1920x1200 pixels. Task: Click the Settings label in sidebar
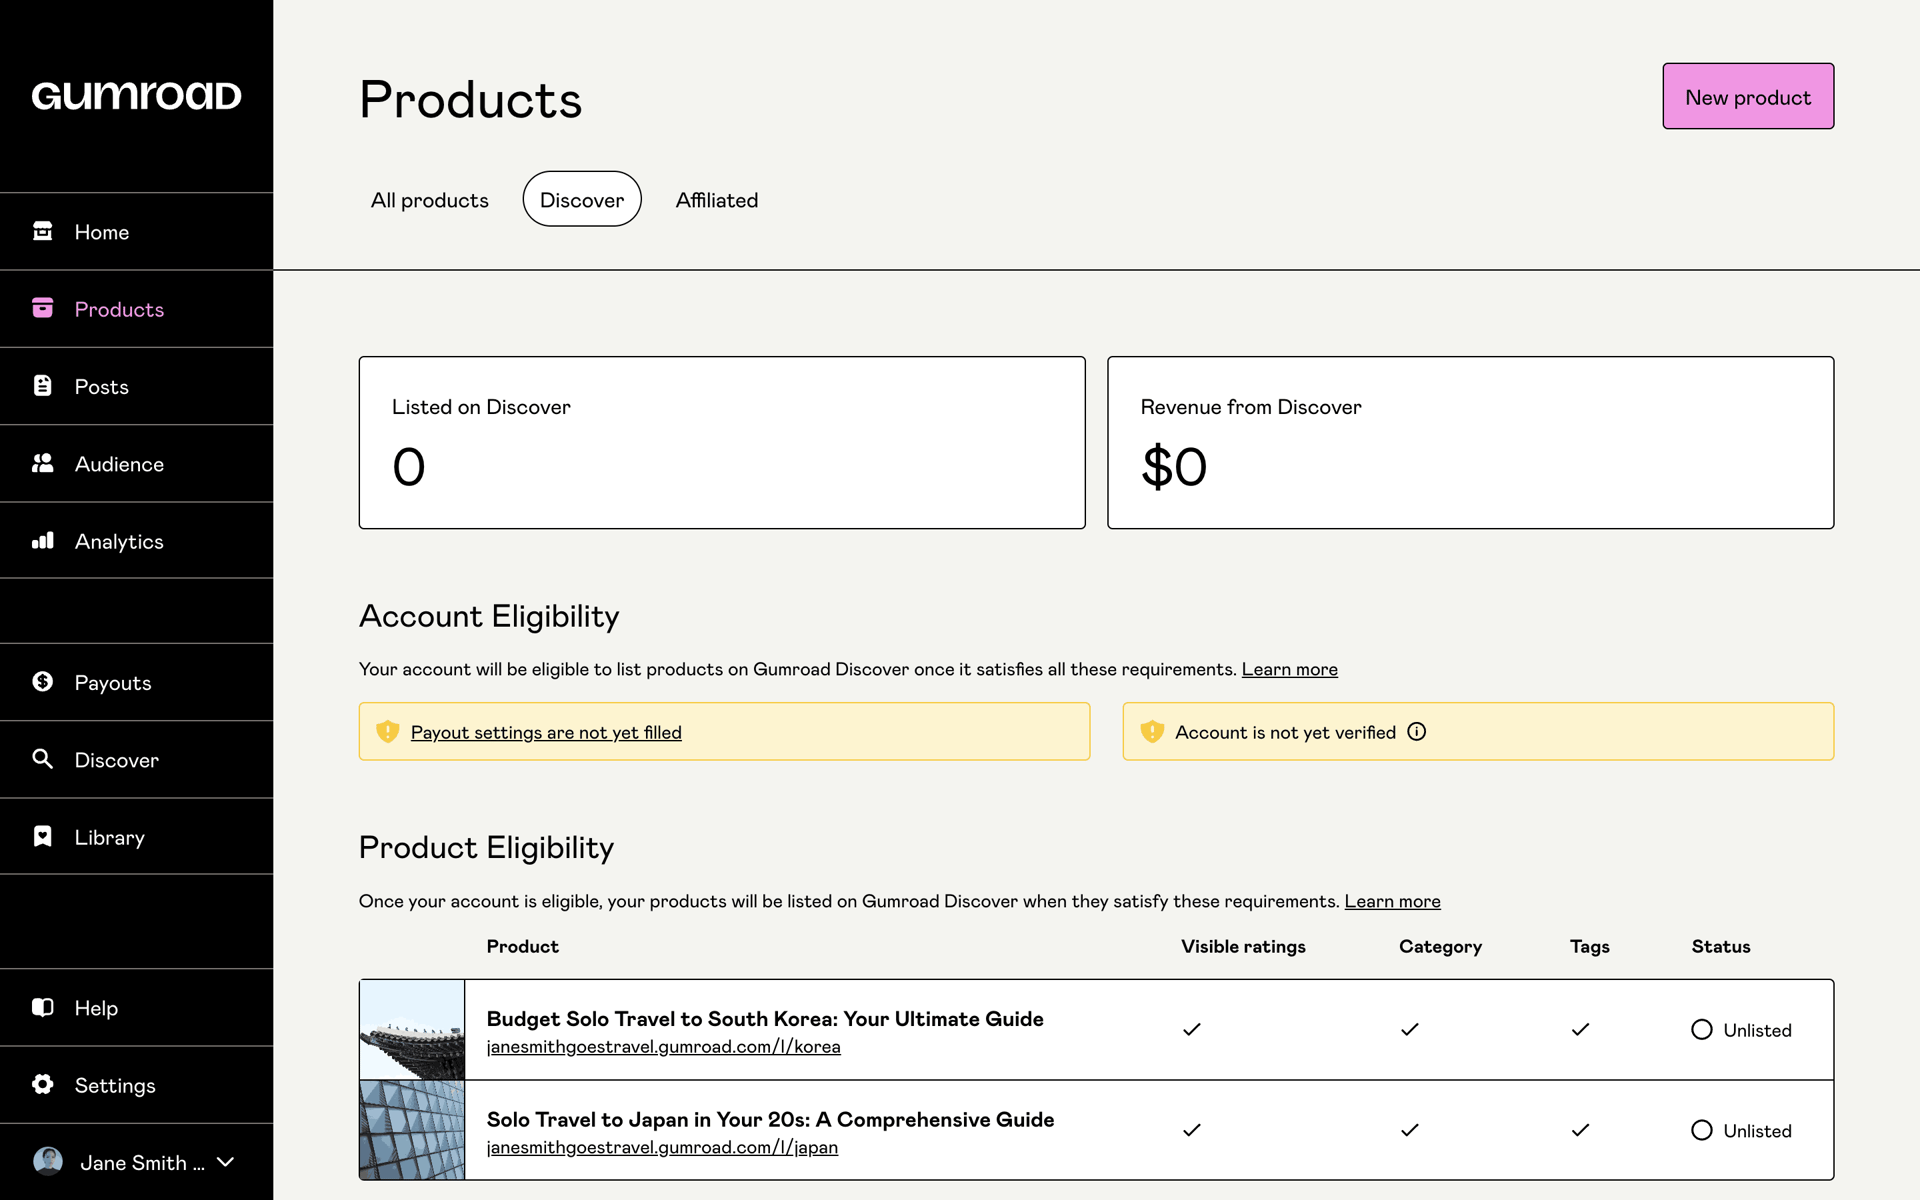pyautogui.click(x=115, y=1086)
